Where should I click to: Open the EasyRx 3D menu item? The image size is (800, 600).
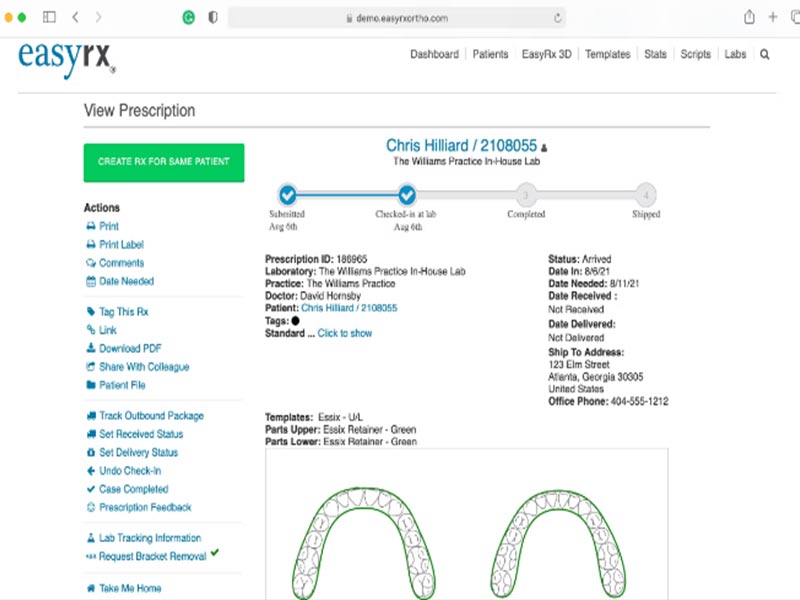click(x=546, y=54)
